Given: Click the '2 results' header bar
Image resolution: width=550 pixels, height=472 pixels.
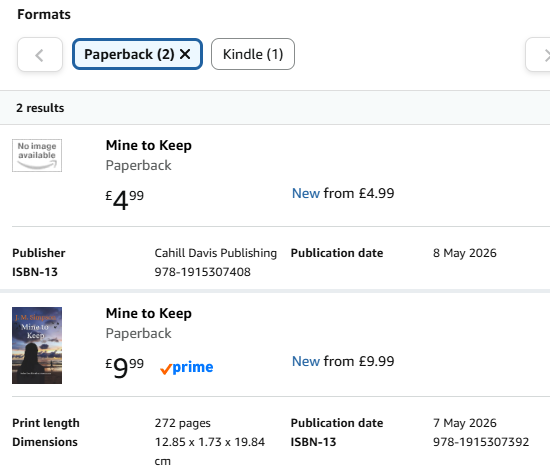Looking at the screenshot, I should pos(275,108).
